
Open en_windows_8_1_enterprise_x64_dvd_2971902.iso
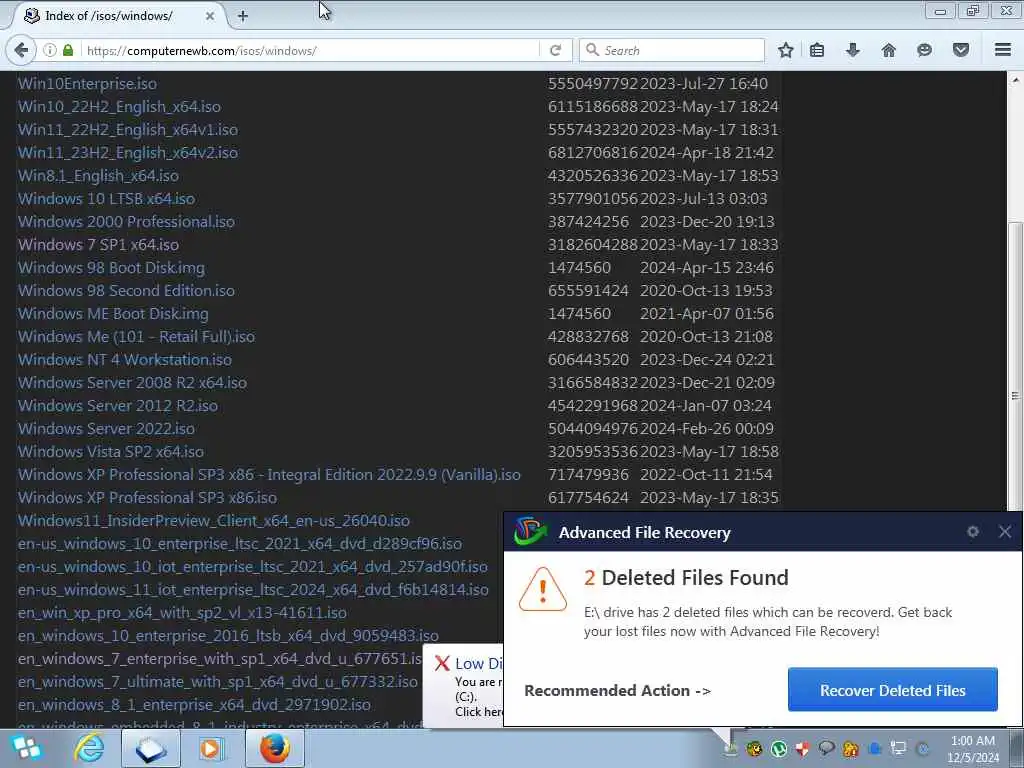click(x=194, y=705)
